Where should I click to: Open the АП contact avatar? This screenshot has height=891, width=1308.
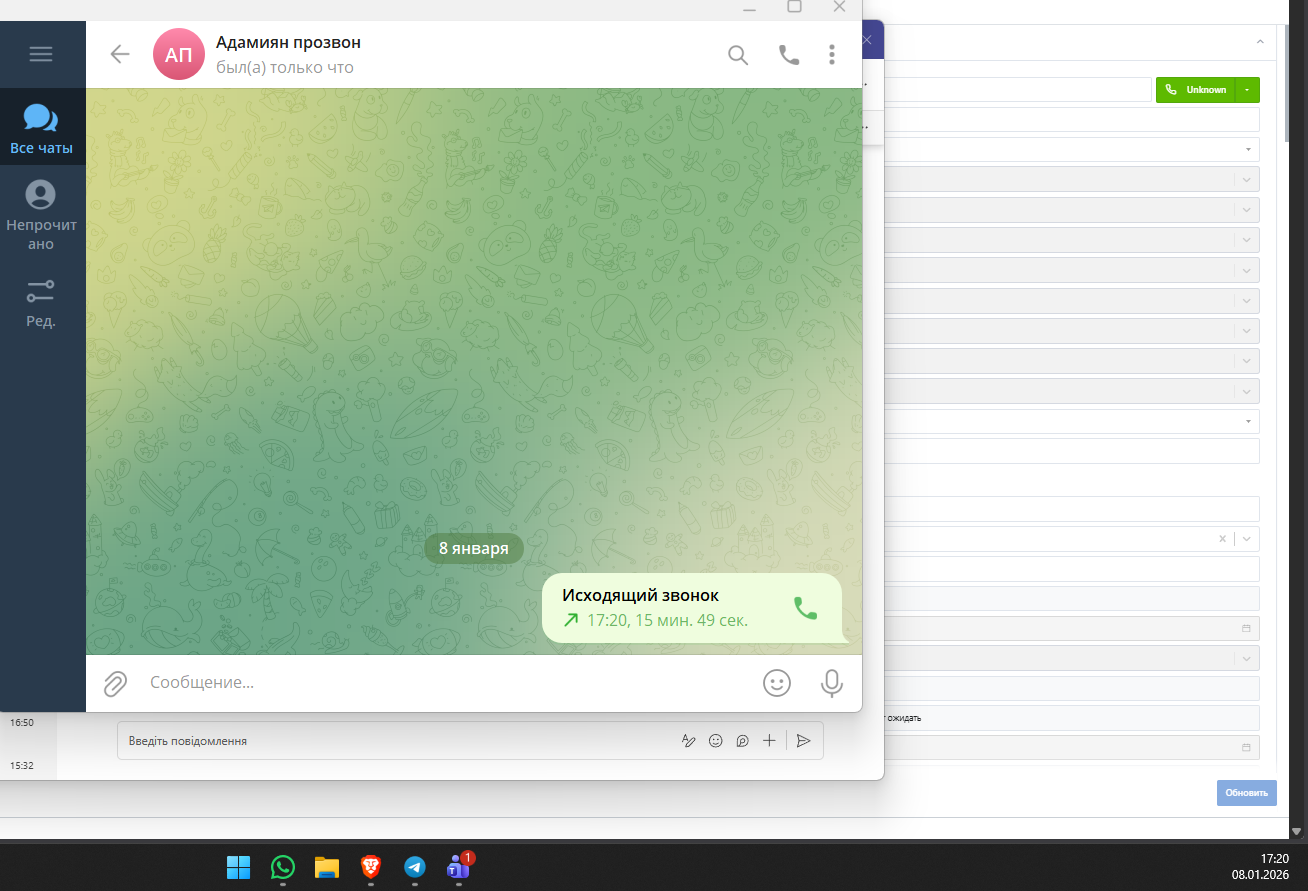tap(179, 54)
